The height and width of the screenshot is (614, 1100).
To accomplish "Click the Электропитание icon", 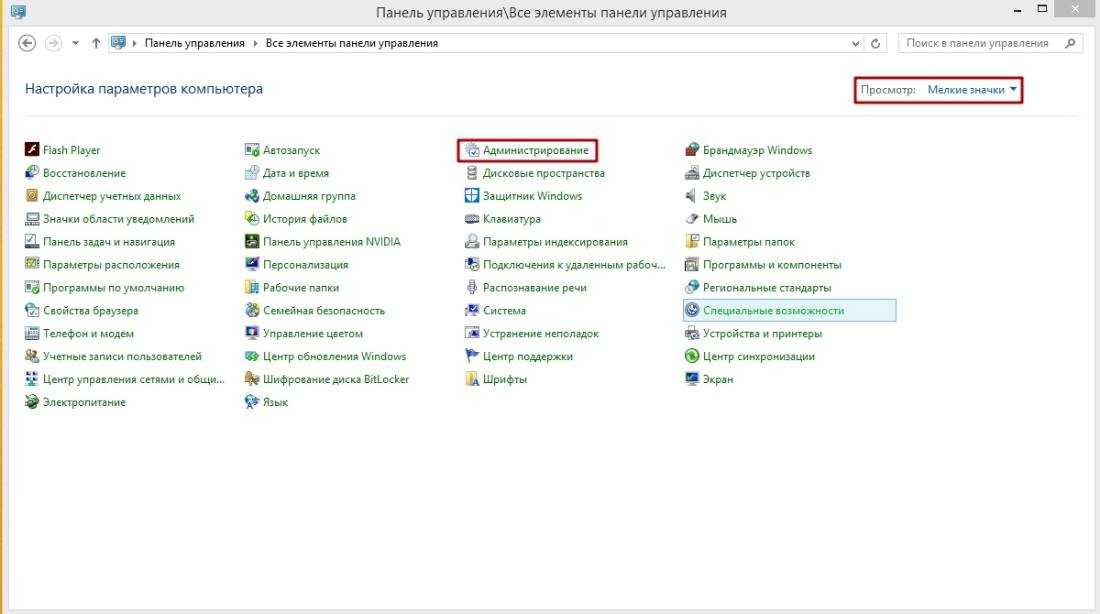I will pos(32,402).
